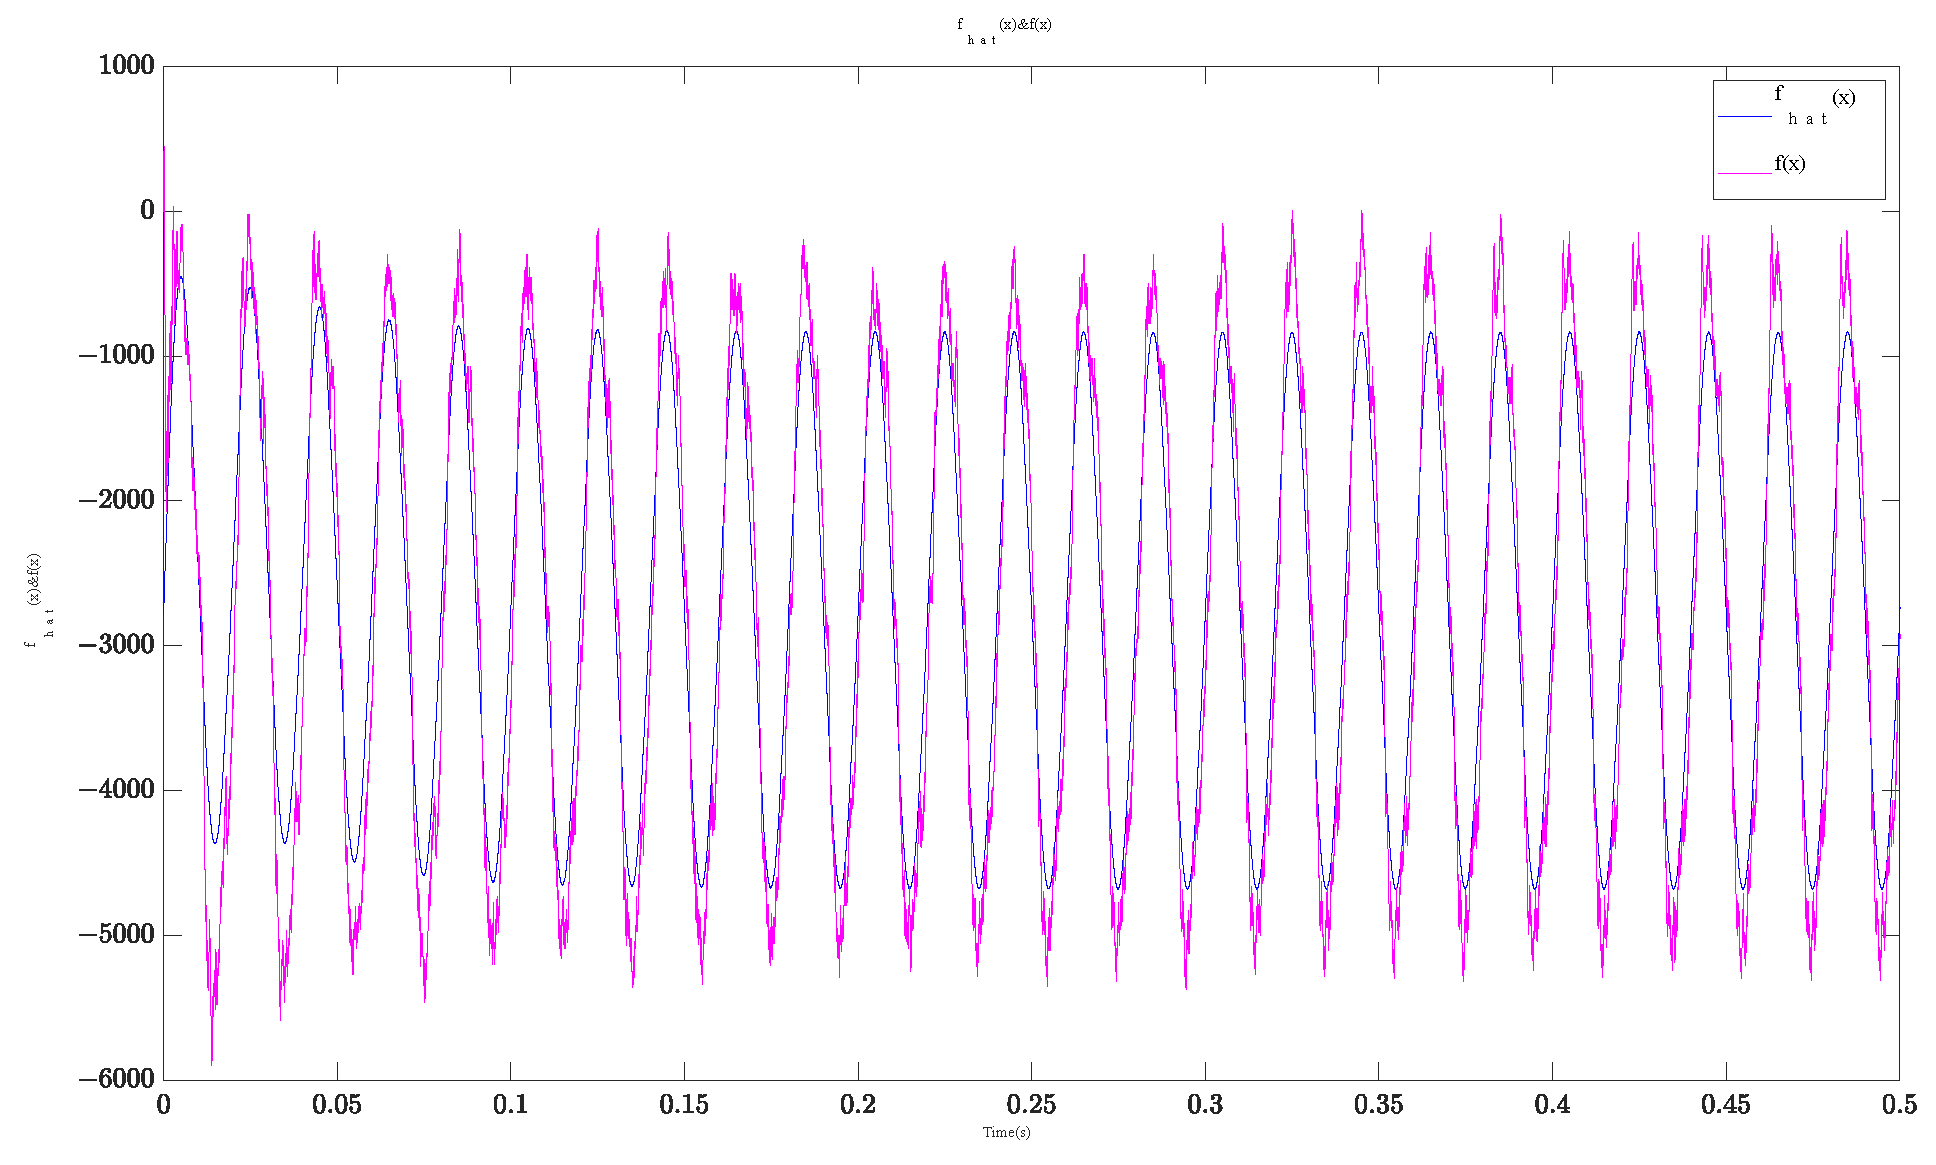Click the y-axis tick label −6000
This screenshot has width=1936, height=1165.
[x=118, y=1079]
